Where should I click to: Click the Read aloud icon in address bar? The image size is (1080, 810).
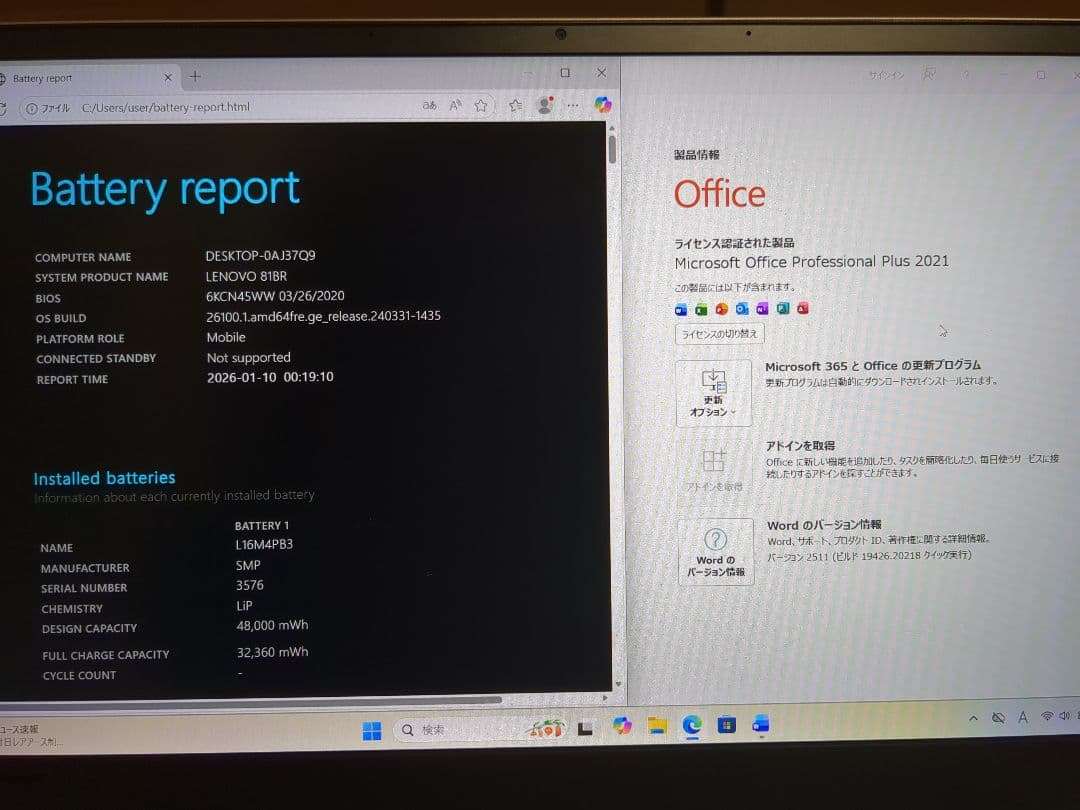pyautogui.click(x=455, y=105)
